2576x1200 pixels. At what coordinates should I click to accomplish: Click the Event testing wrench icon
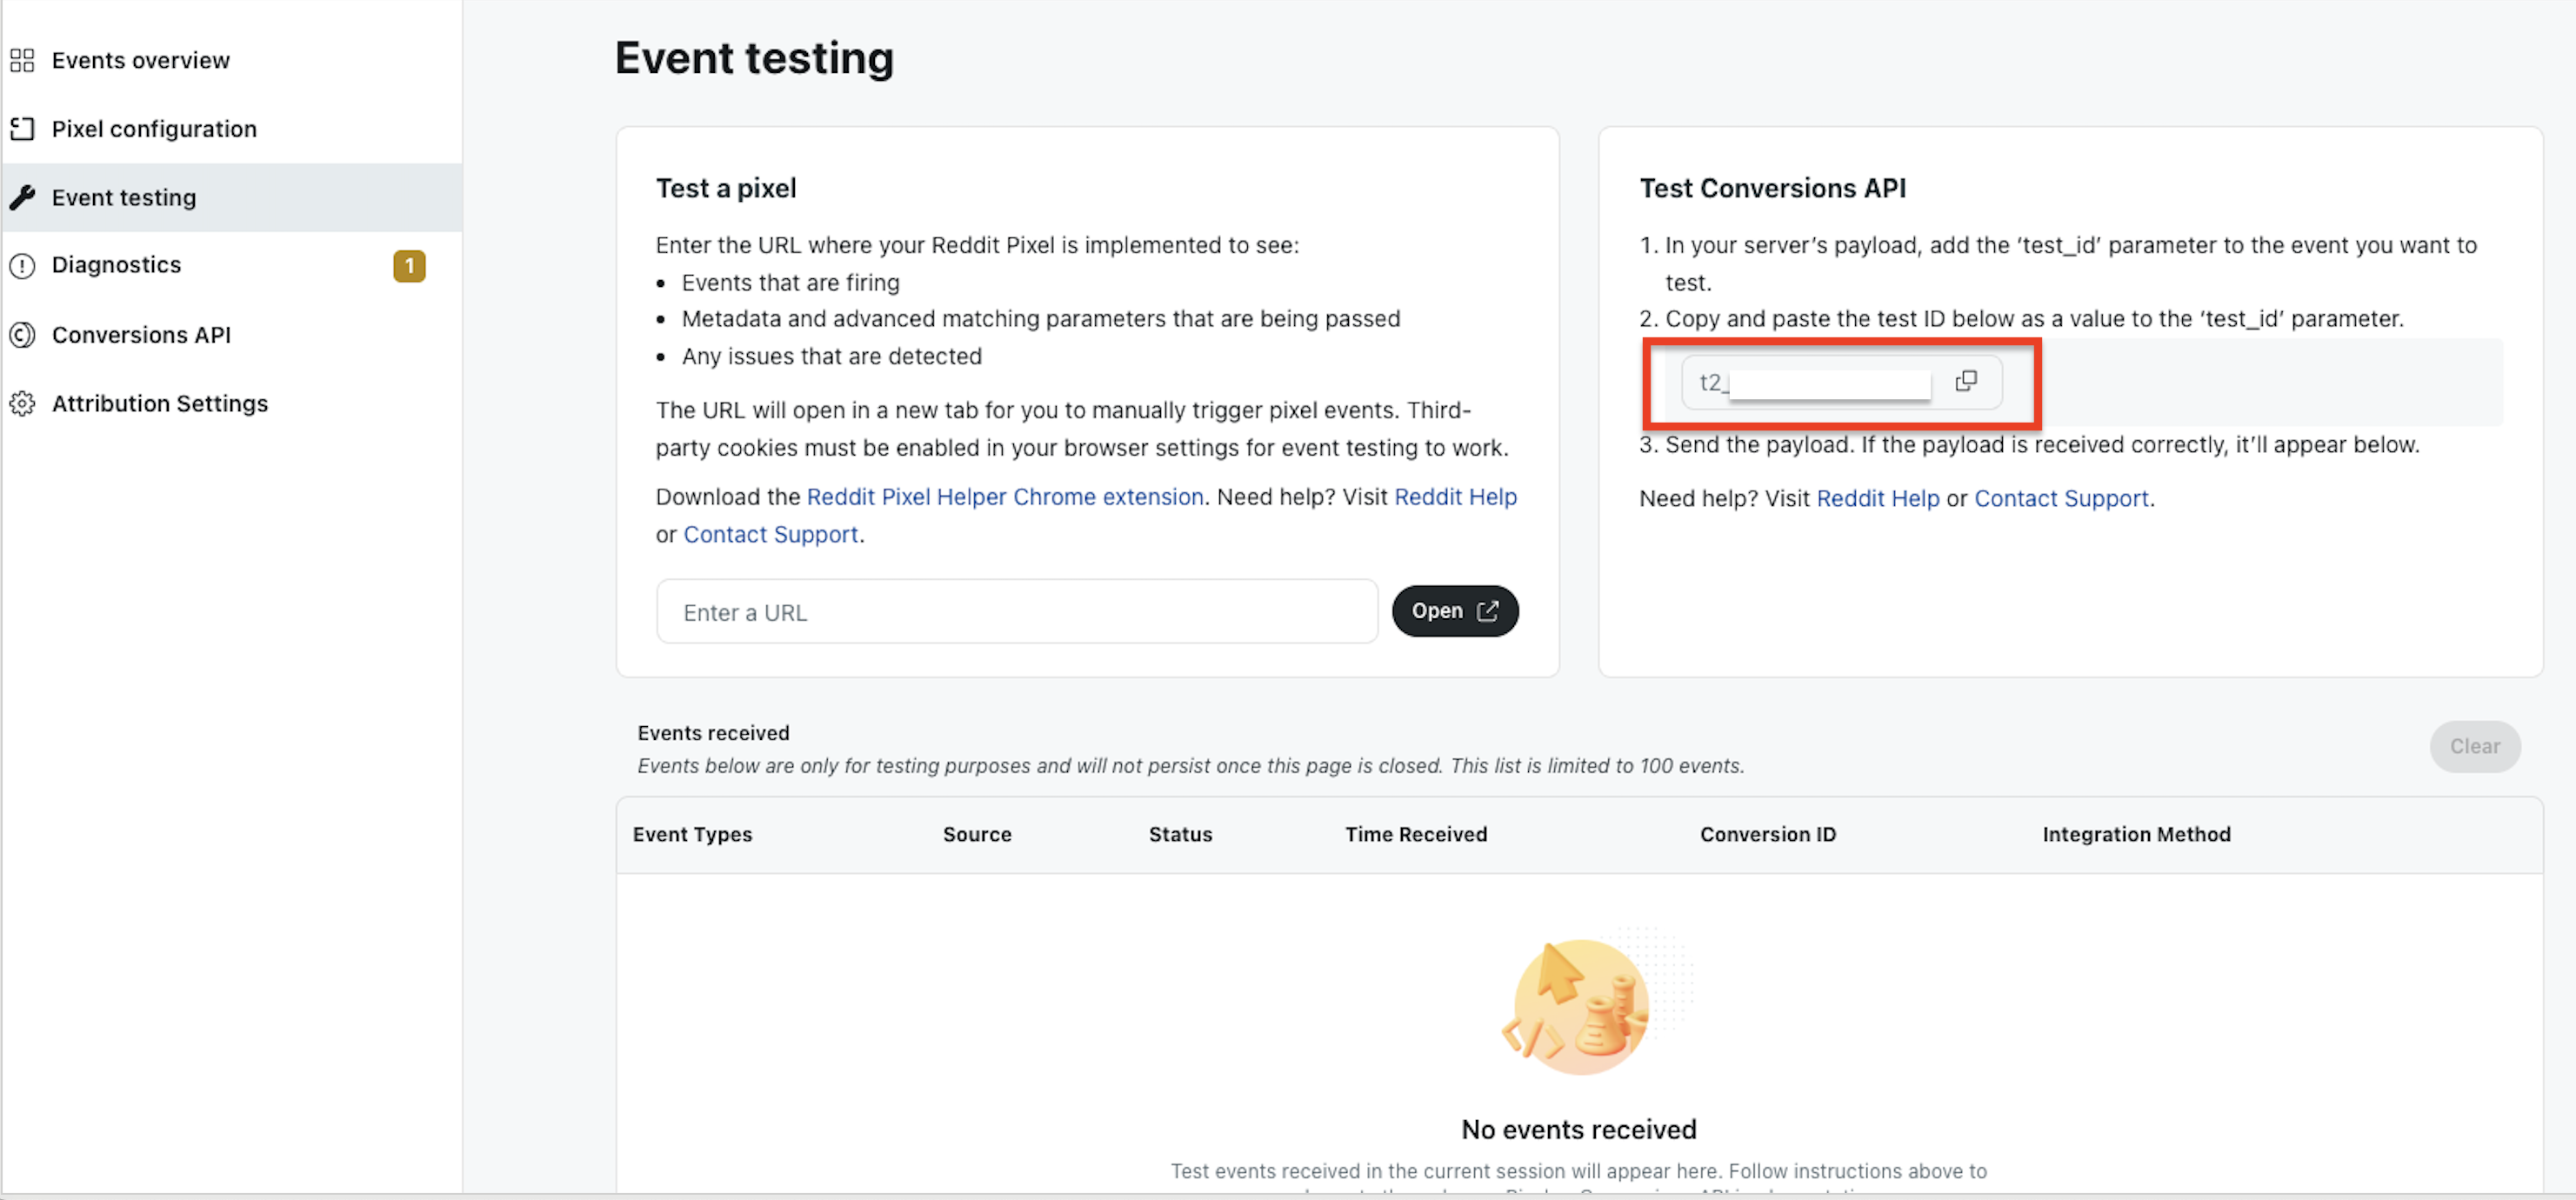pyautogui.click(x=22, y=197)
